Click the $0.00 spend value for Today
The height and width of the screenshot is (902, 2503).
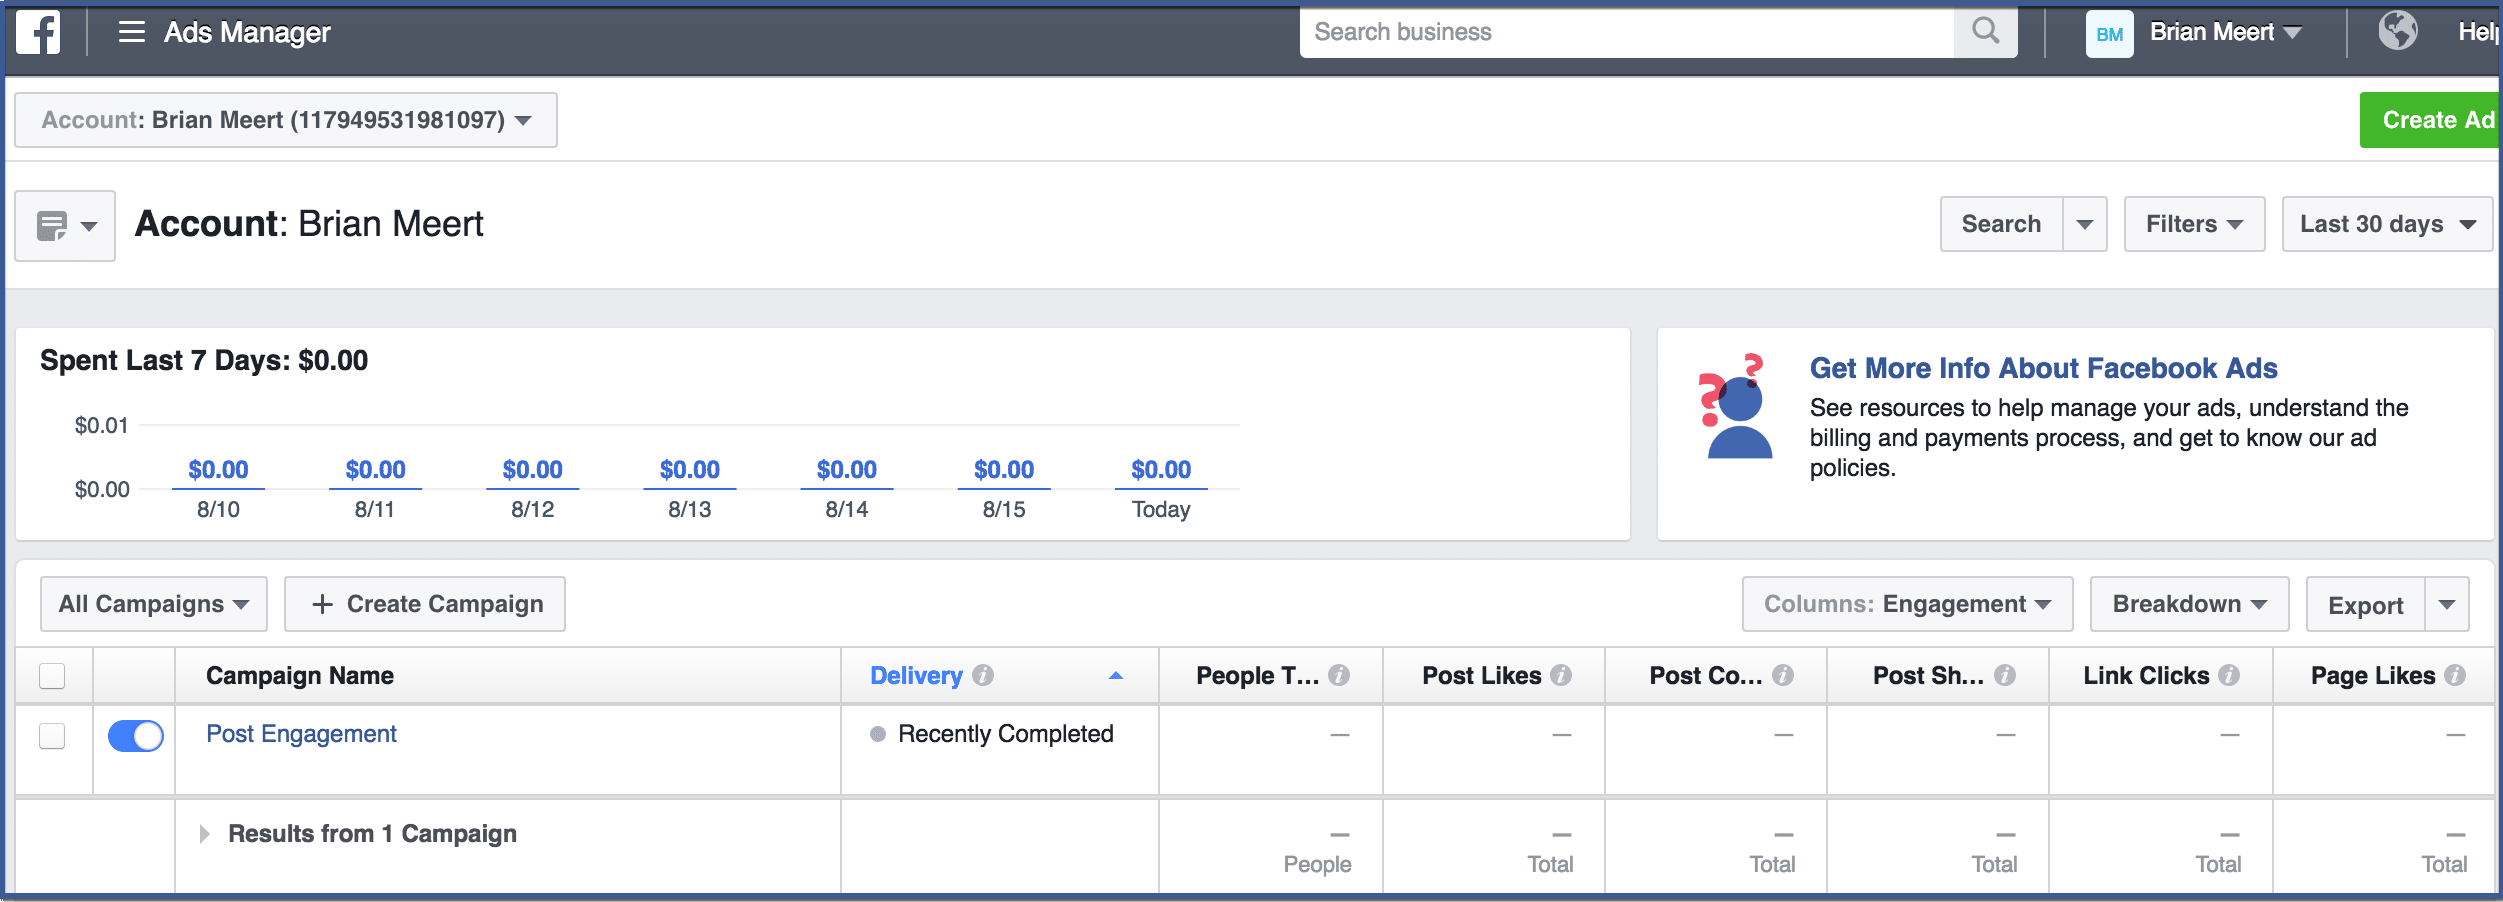(1161, 470)
